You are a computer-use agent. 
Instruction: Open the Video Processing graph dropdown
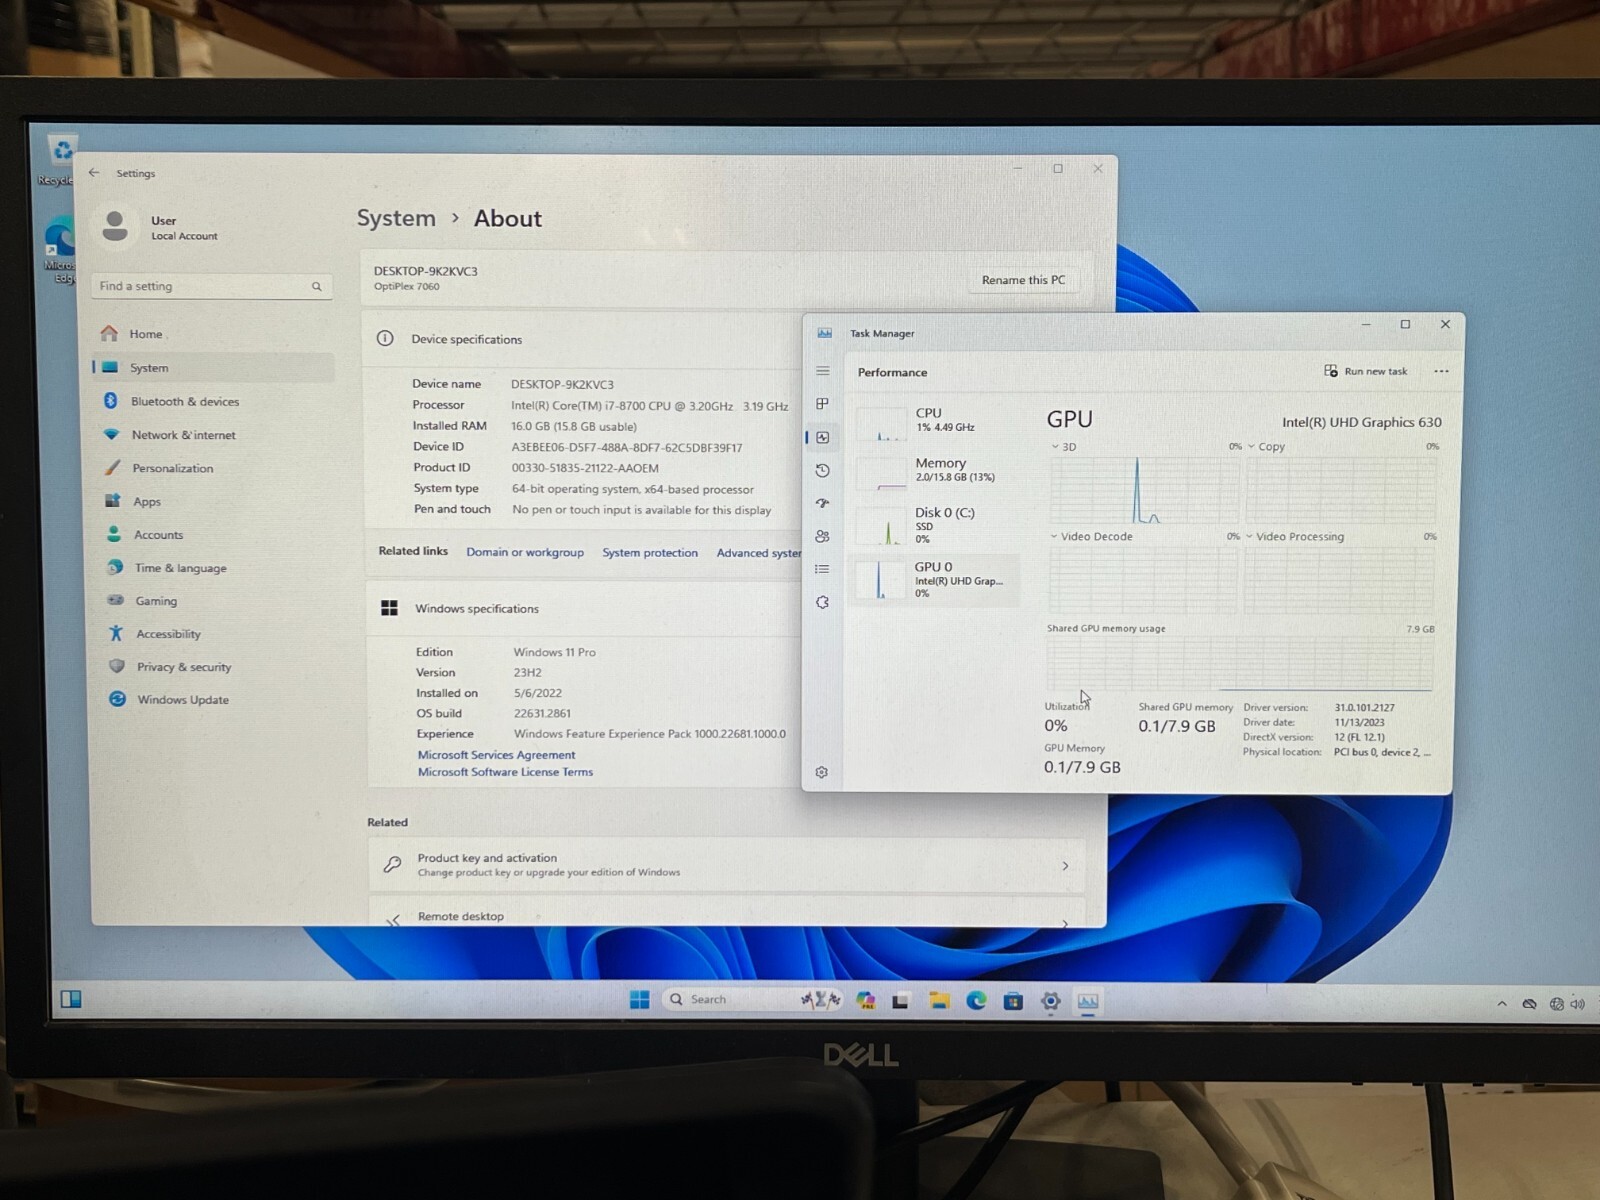tap(1295, 537)
